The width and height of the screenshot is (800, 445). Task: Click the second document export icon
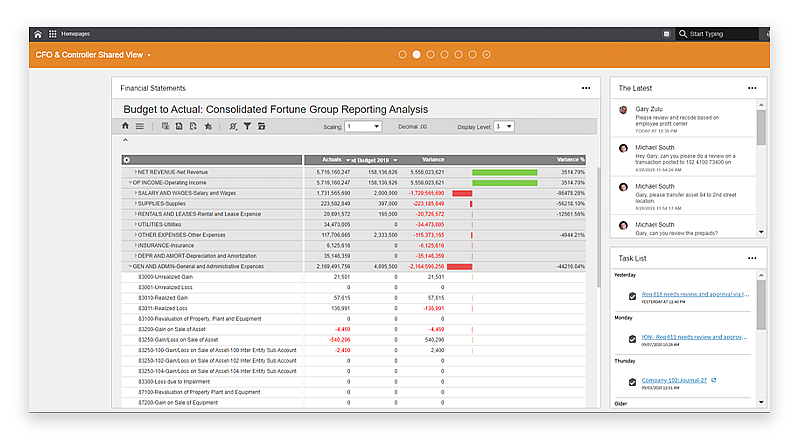coord(179,126)
